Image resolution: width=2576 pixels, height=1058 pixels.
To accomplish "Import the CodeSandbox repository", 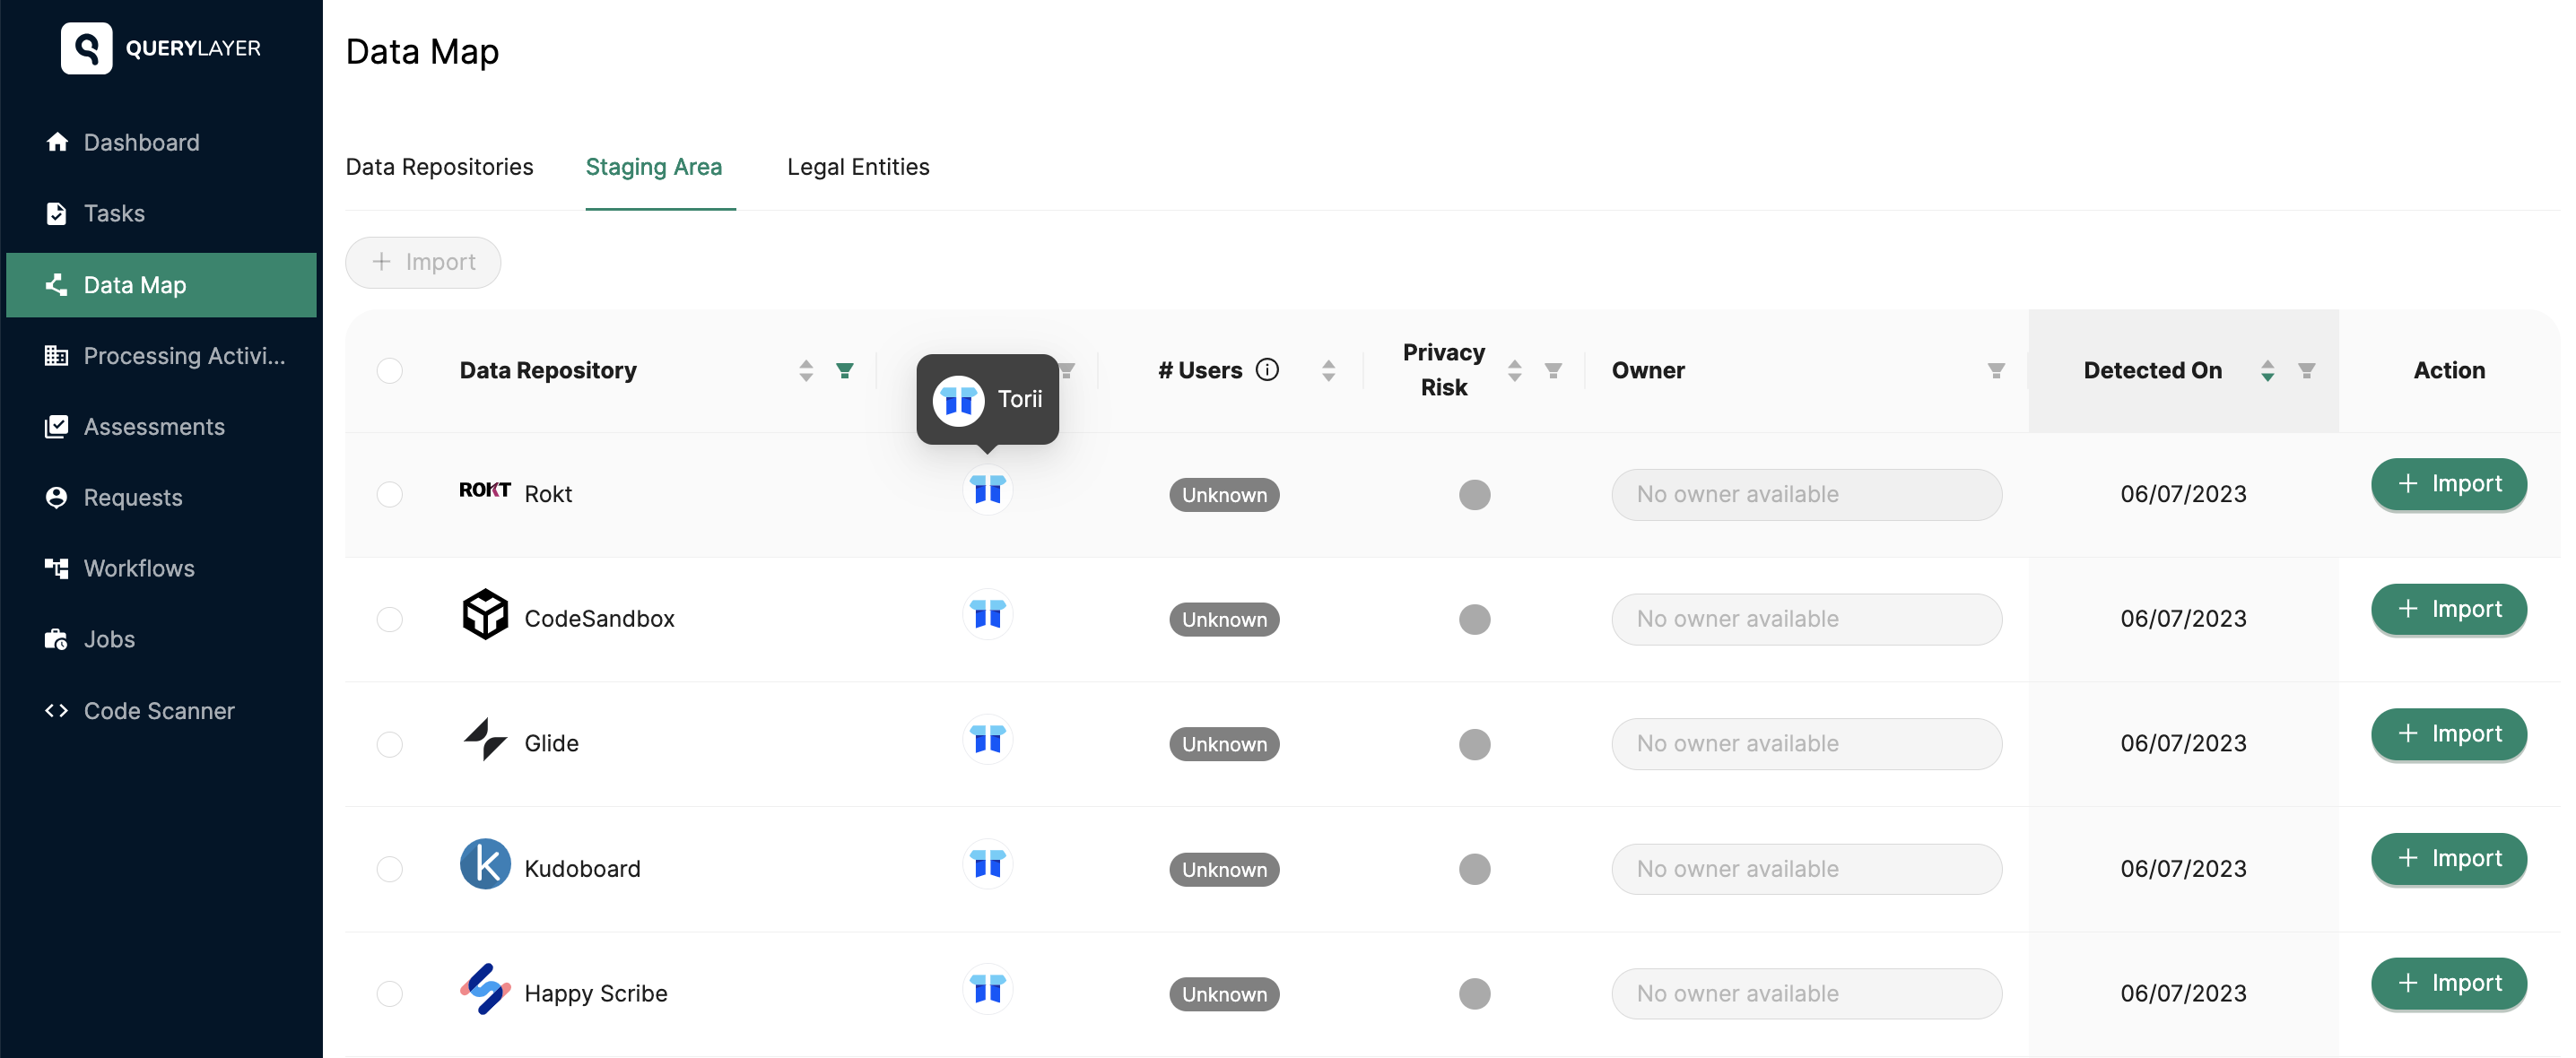I will coord(2449,609).
